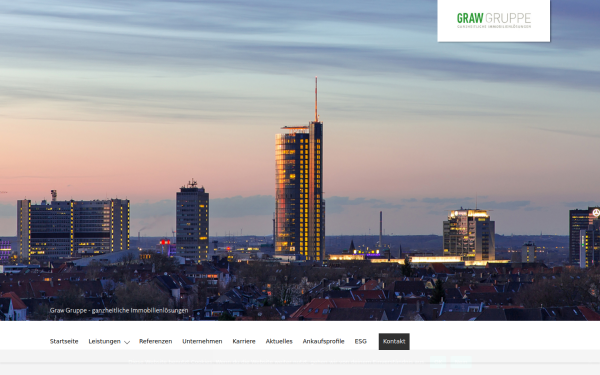Open Ankaufsprofile page
This screenshot has width=600, height=375.
pyautogui.click(x=323, y=341)
